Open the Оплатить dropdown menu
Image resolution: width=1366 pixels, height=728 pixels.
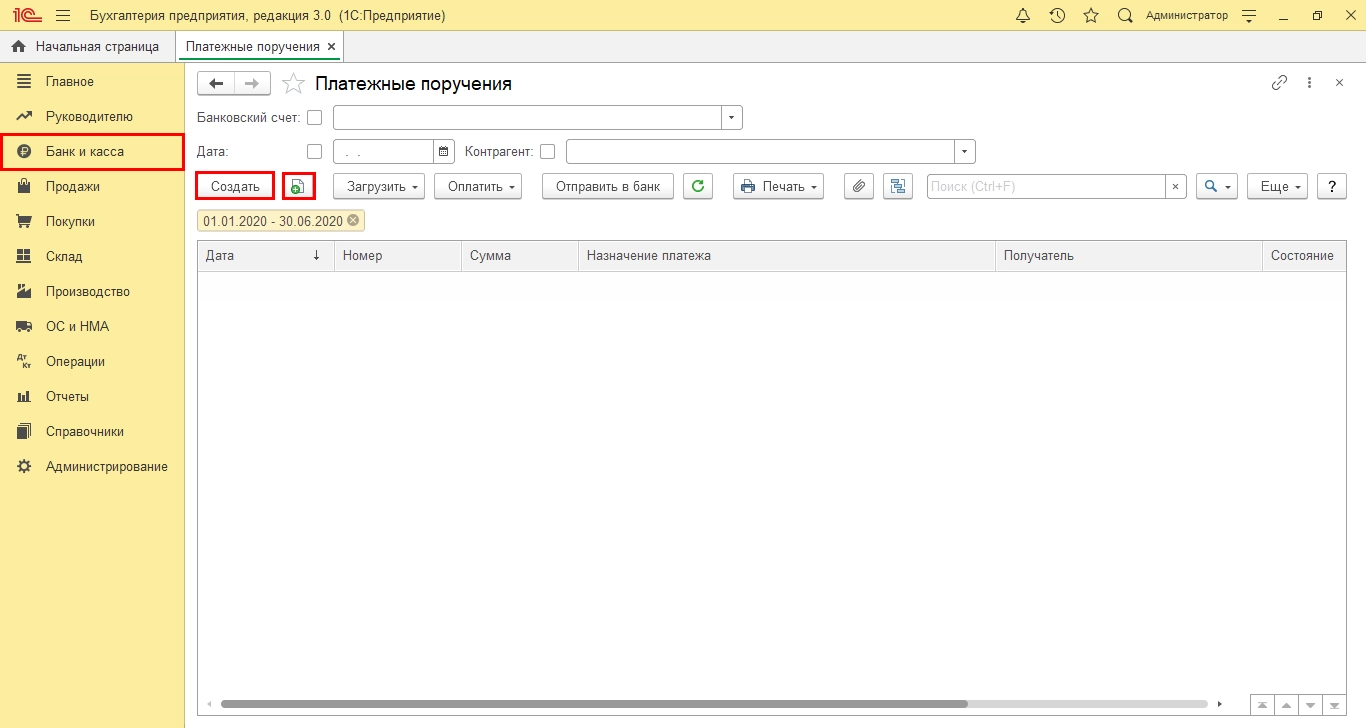coord(478,186)
